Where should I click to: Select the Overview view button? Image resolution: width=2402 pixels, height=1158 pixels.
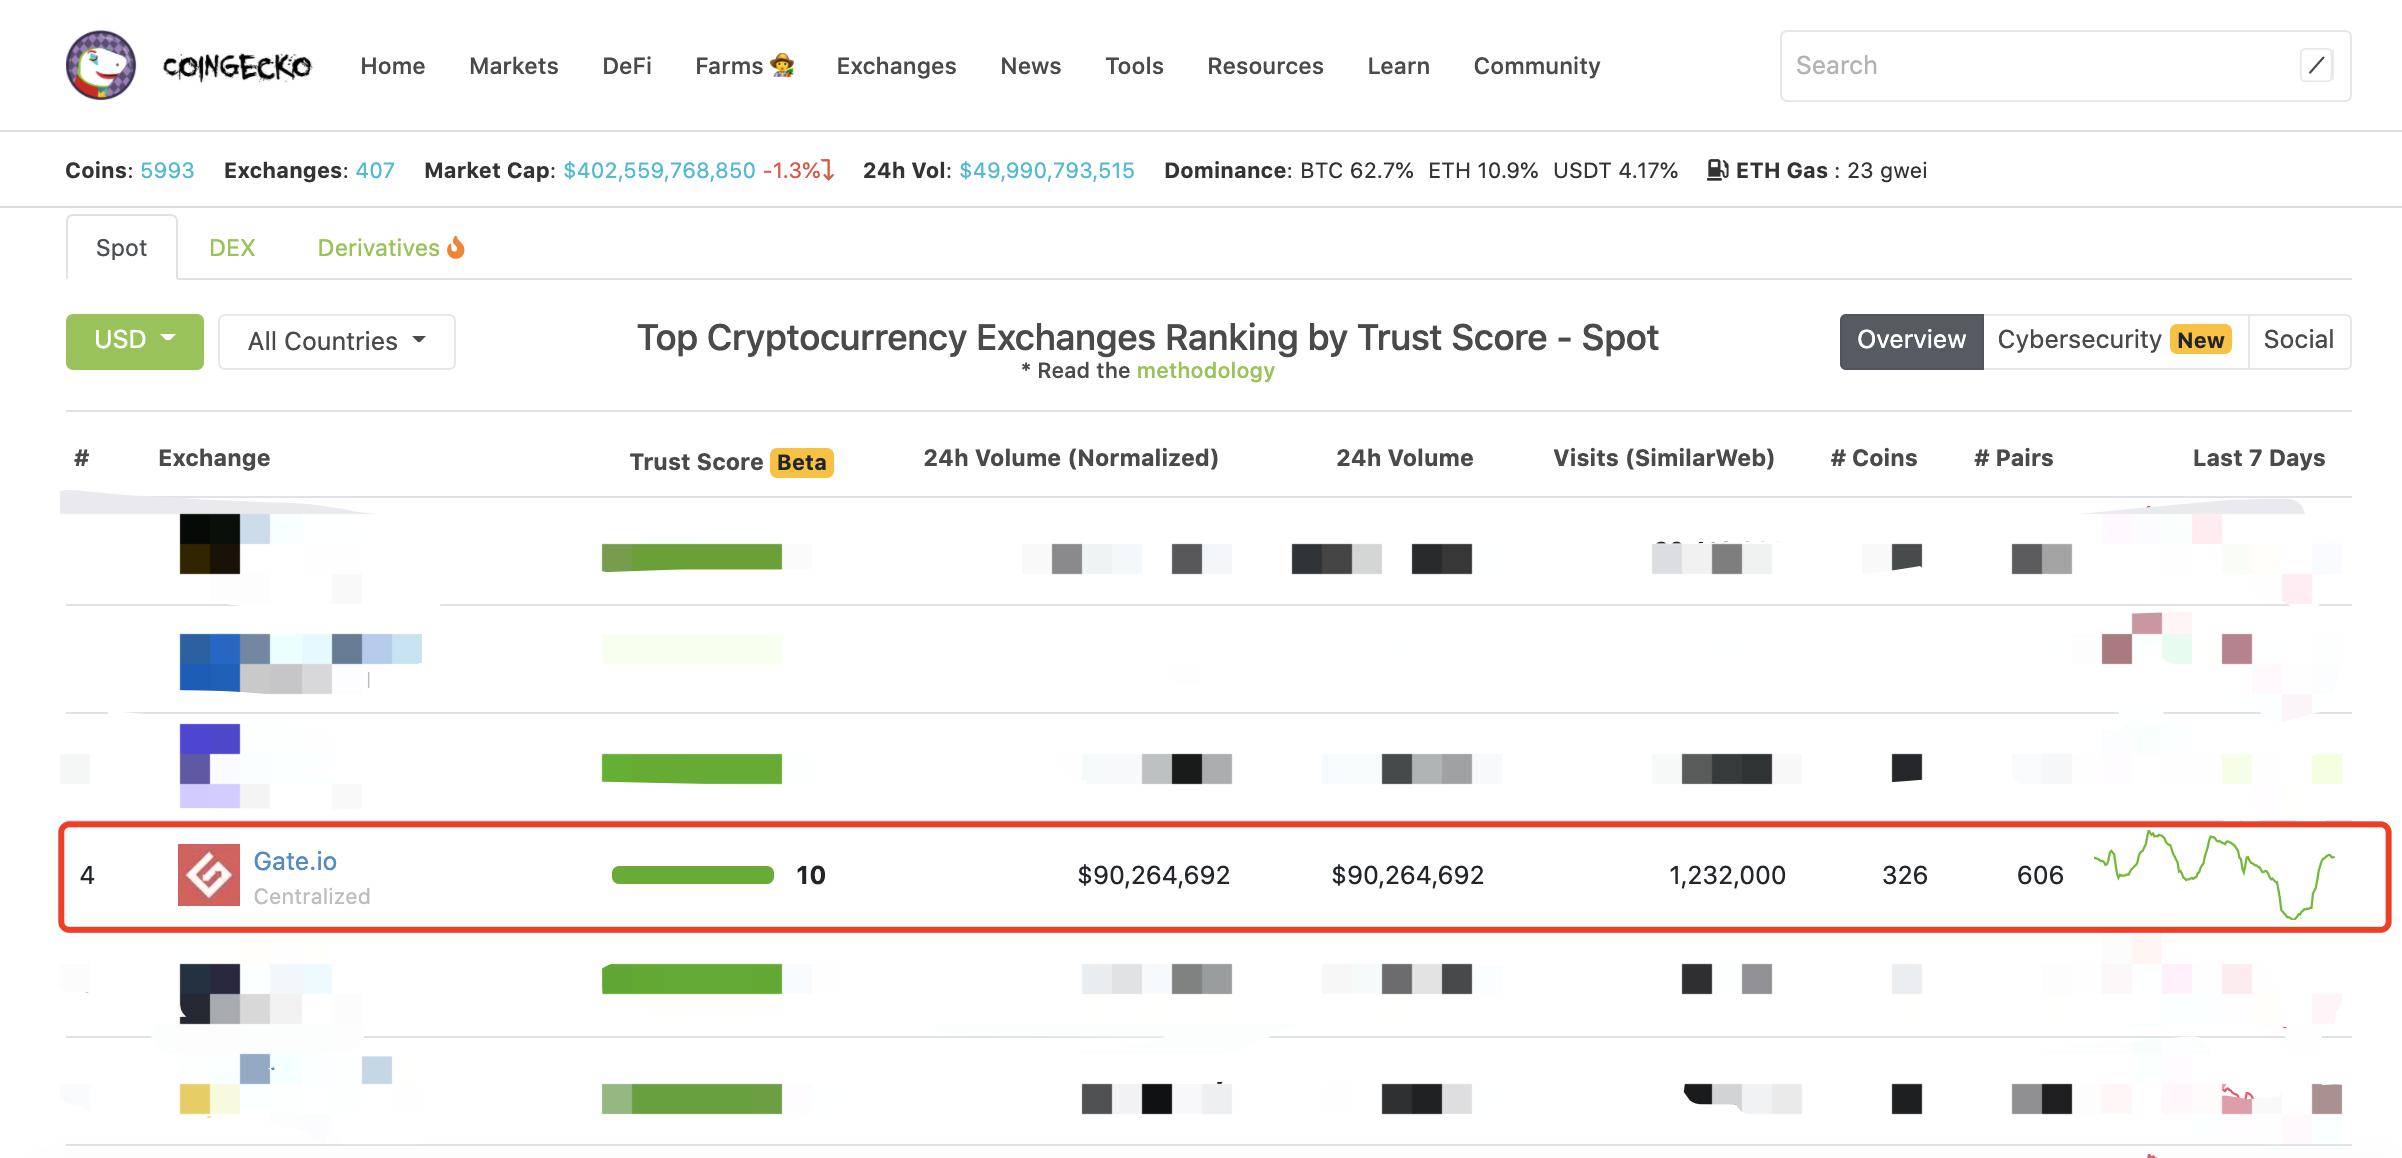tap(1912, 341)
